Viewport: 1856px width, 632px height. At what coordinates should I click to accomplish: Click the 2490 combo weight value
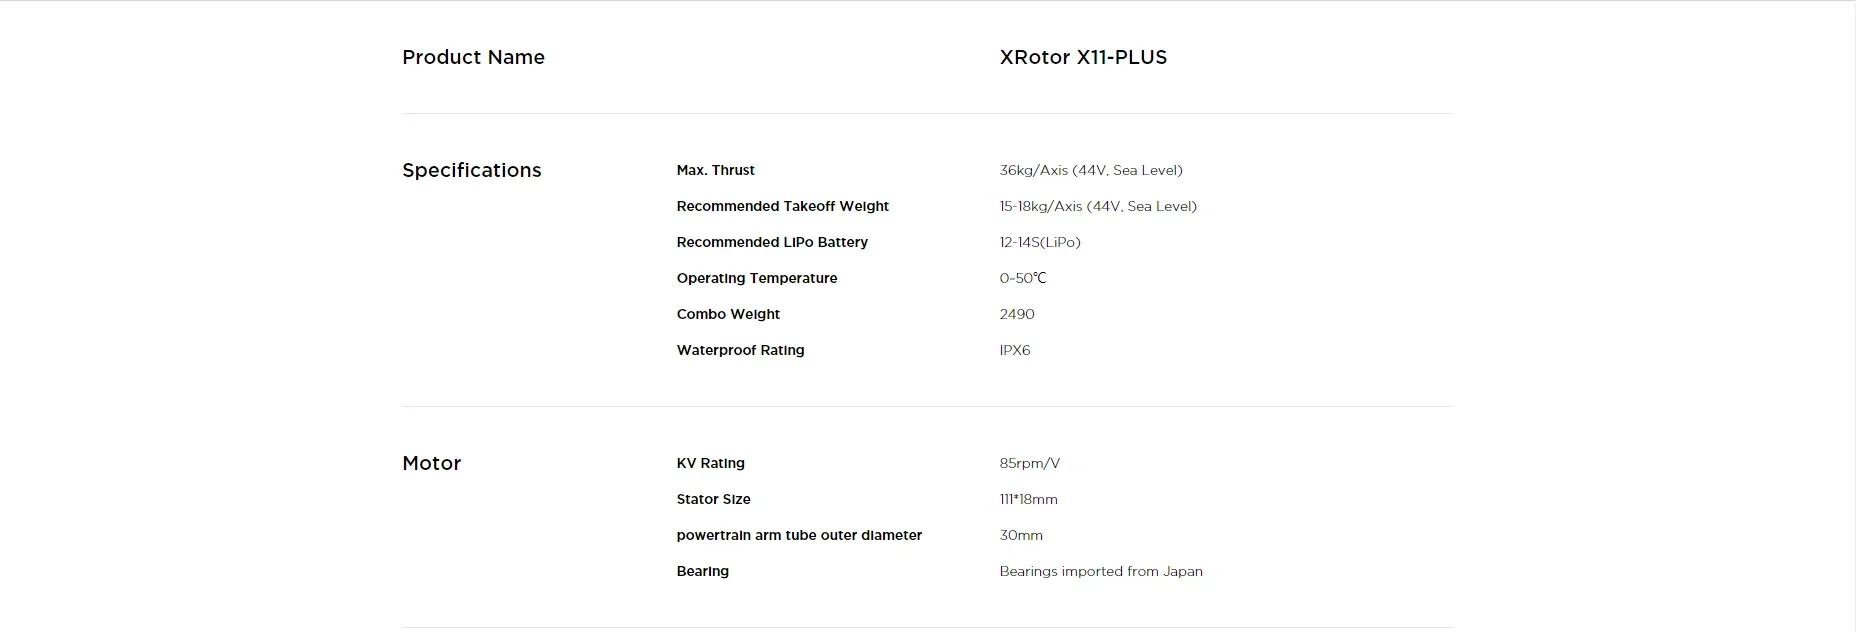point(1016,314)
